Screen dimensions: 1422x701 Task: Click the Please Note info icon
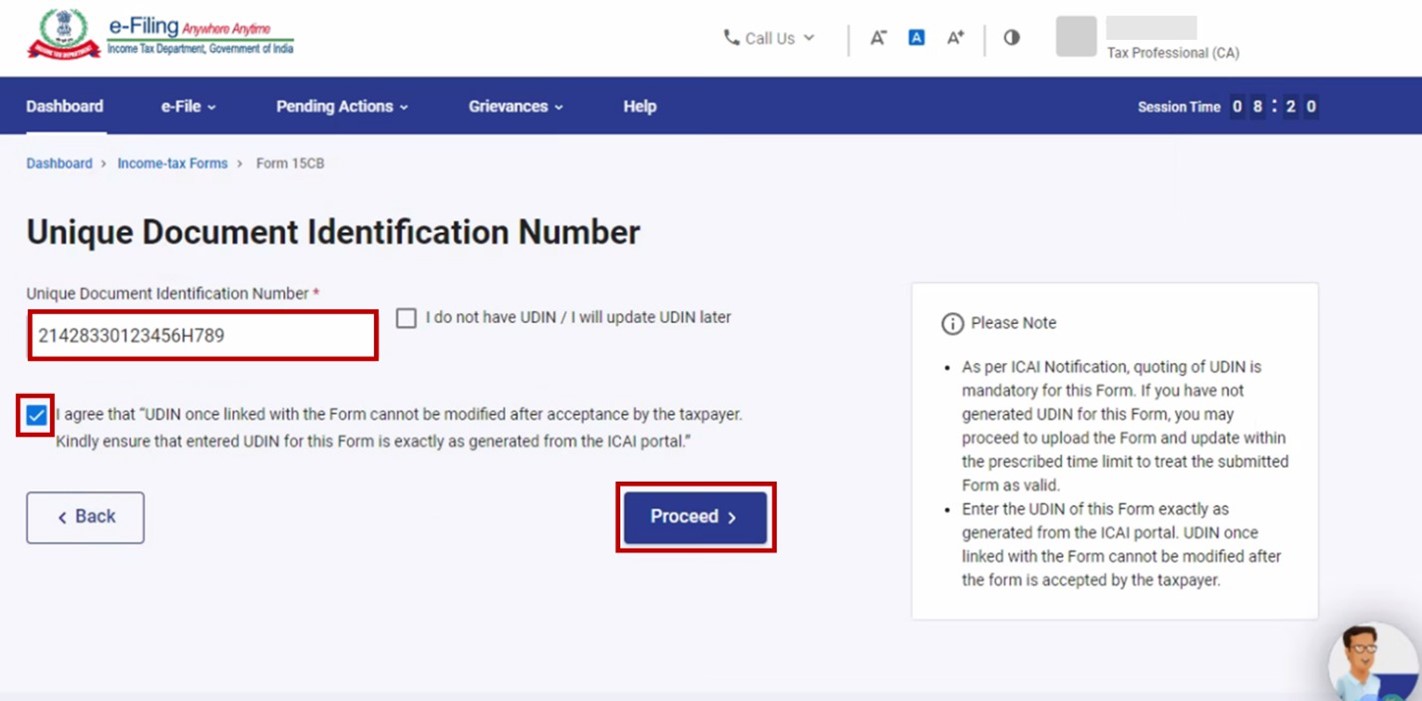(x=952, y=324)
